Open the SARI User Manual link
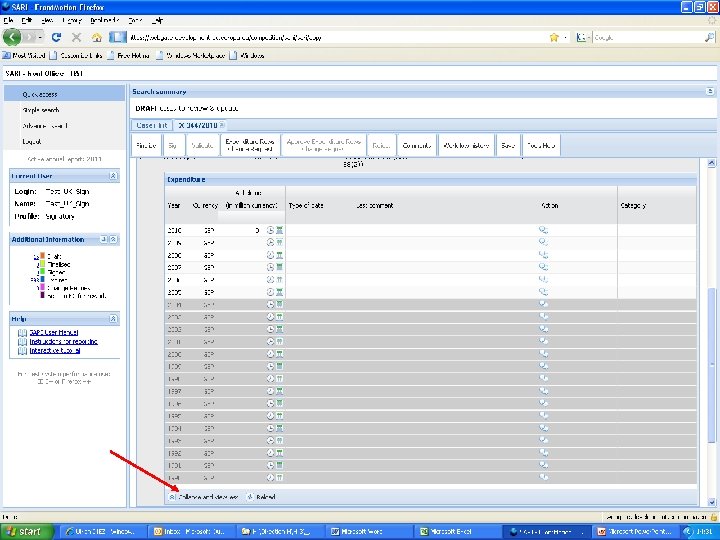The height and width of the screenshot is (540, 720). tap(53, 332)
